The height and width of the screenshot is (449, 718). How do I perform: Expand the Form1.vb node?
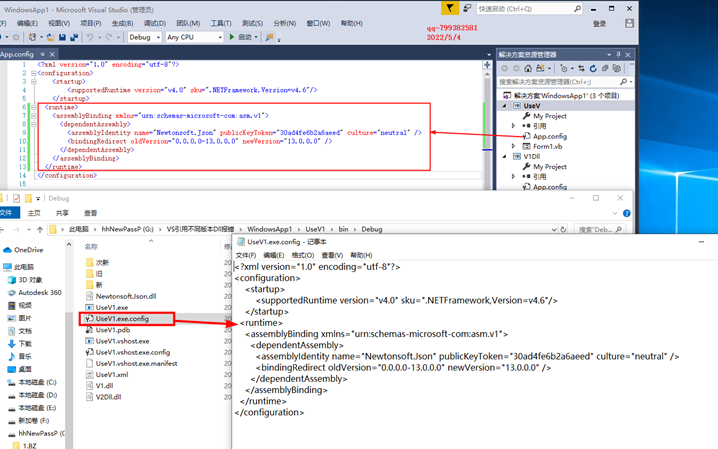point(513,146)
